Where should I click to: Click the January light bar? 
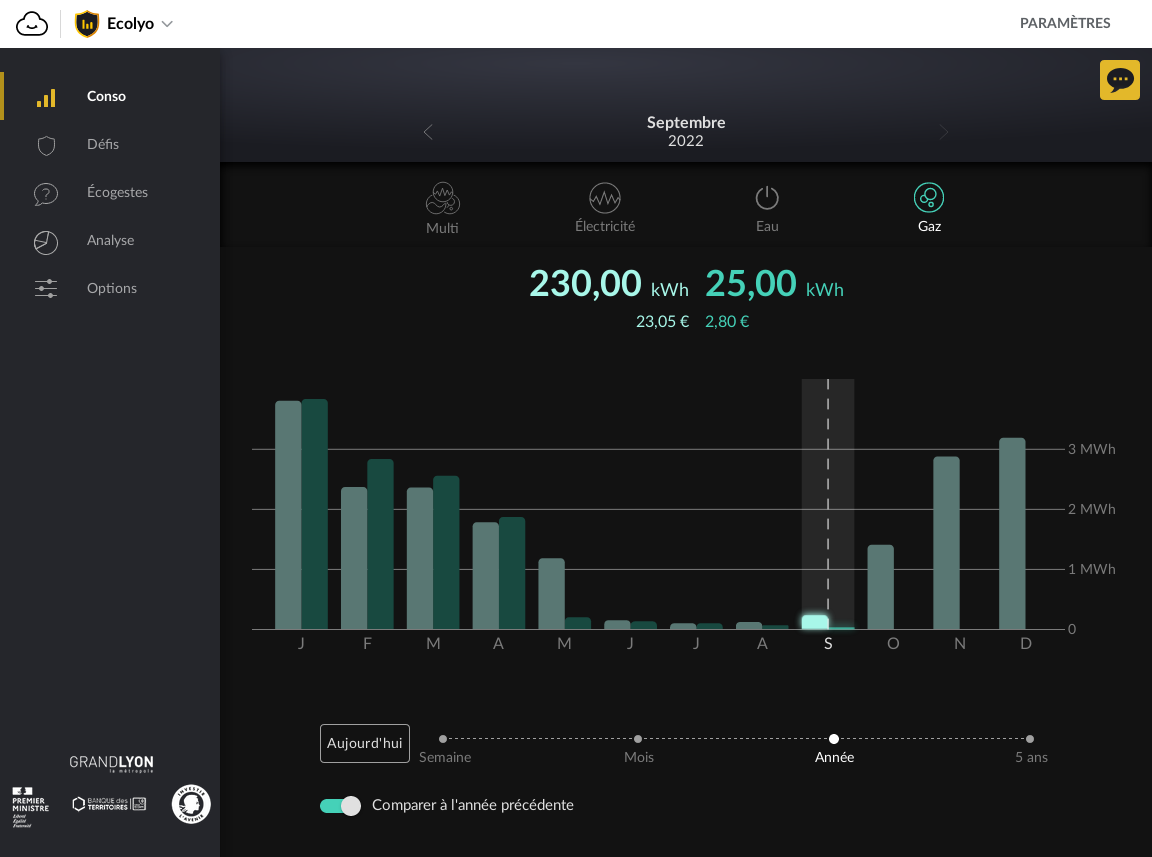[288, 515]
